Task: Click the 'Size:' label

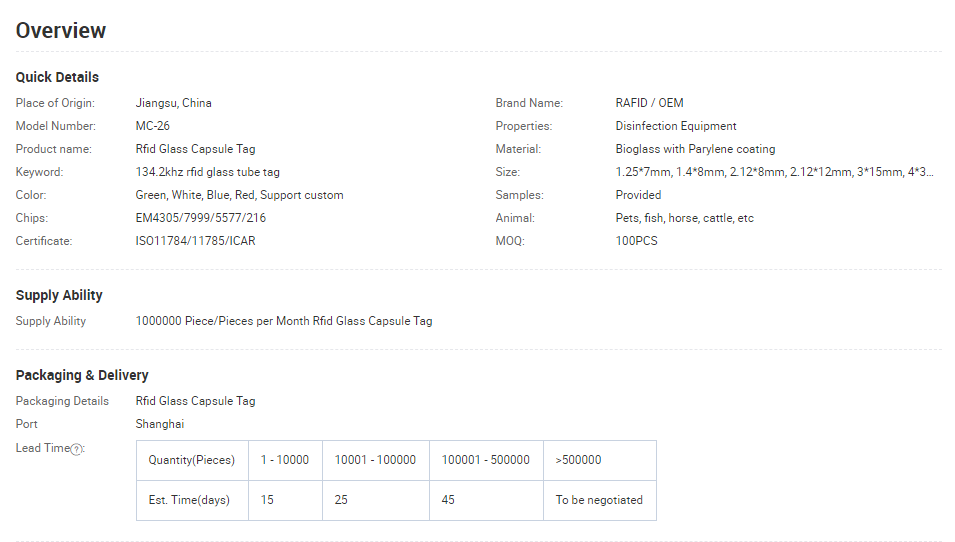Action: (508, 172)
